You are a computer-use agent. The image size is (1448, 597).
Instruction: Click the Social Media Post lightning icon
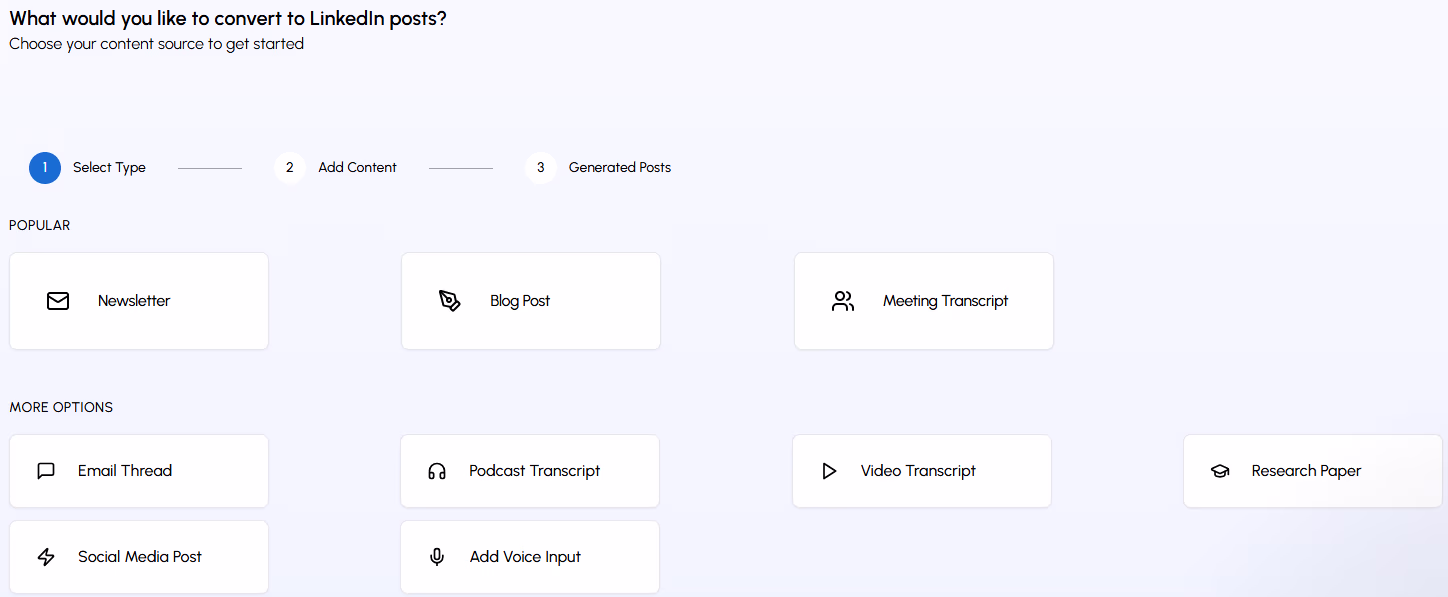coord(45,556)
